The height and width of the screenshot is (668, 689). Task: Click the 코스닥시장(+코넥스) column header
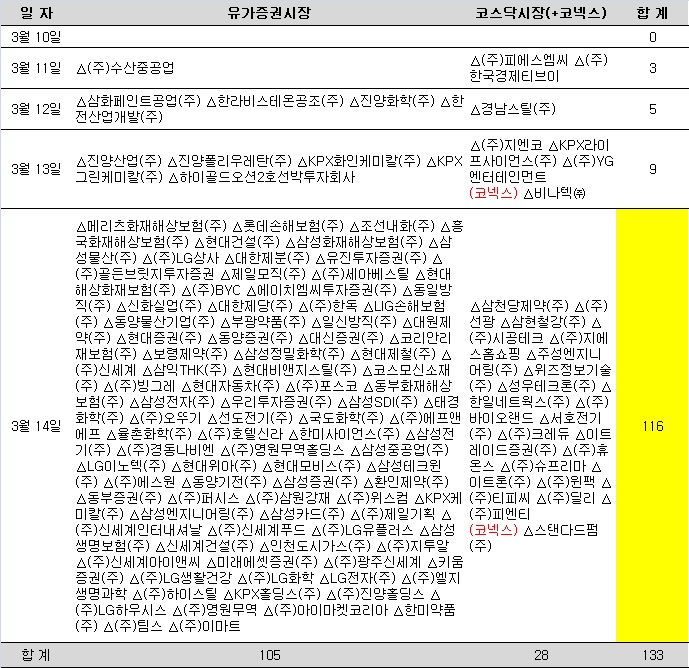point(541,13)
